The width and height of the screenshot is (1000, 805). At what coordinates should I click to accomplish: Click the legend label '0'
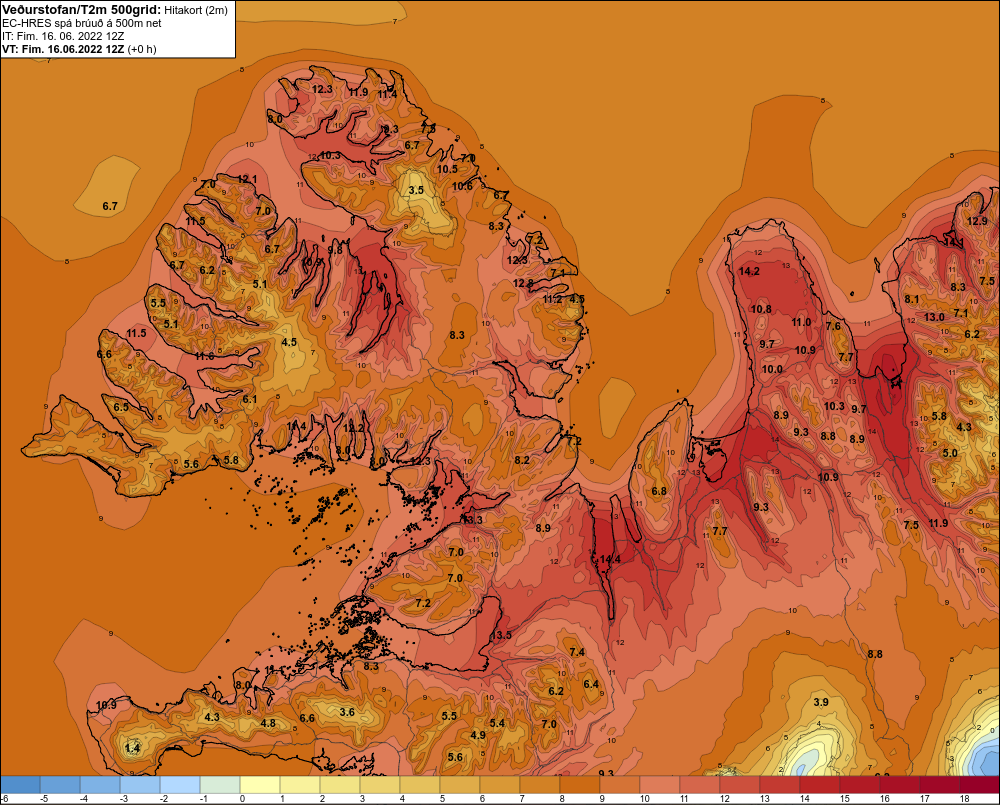tap(242, 799)
